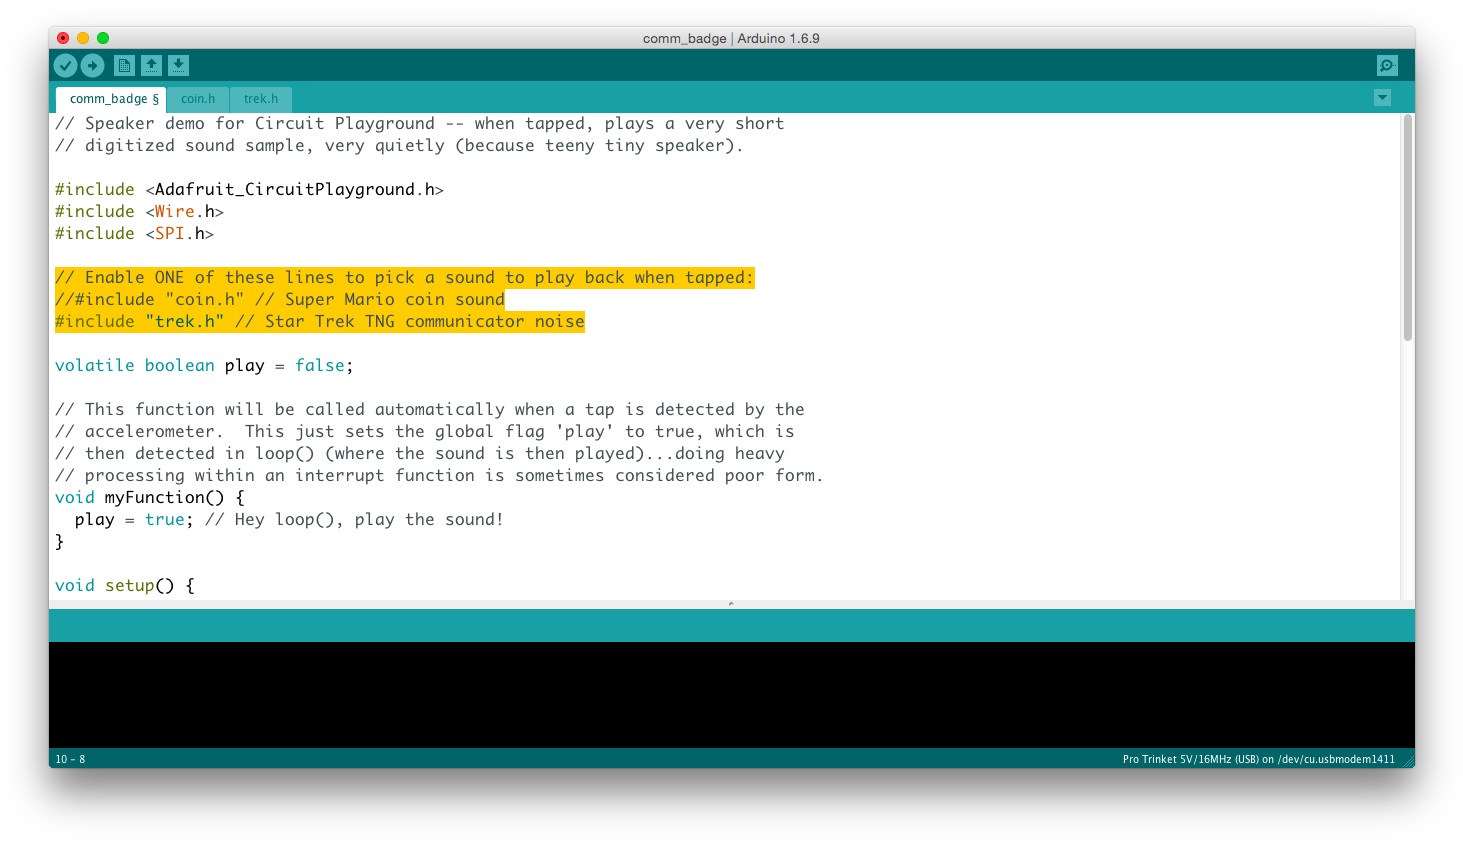Click the editor vertical scrollbar thumb
Screen dimensions: 1463x842
[1408, 228]
